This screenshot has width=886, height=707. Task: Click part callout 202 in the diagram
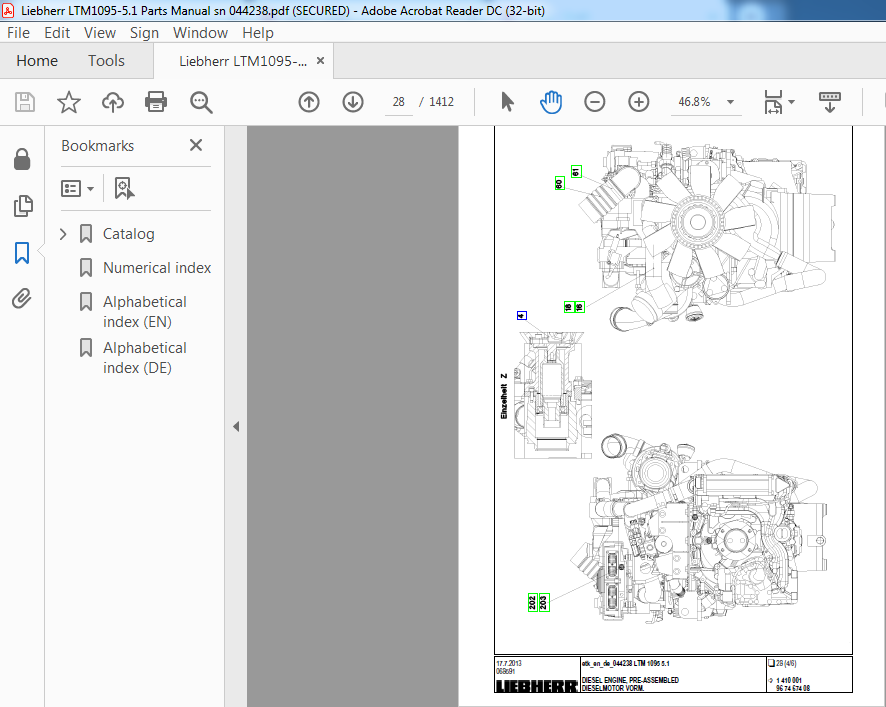532,602
